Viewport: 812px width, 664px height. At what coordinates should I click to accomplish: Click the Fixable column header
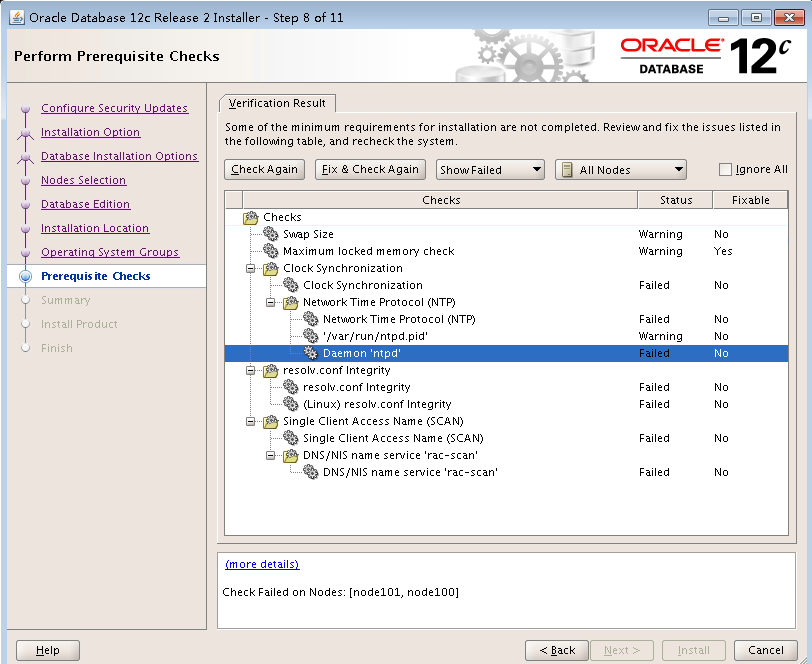tap(750, 200)
